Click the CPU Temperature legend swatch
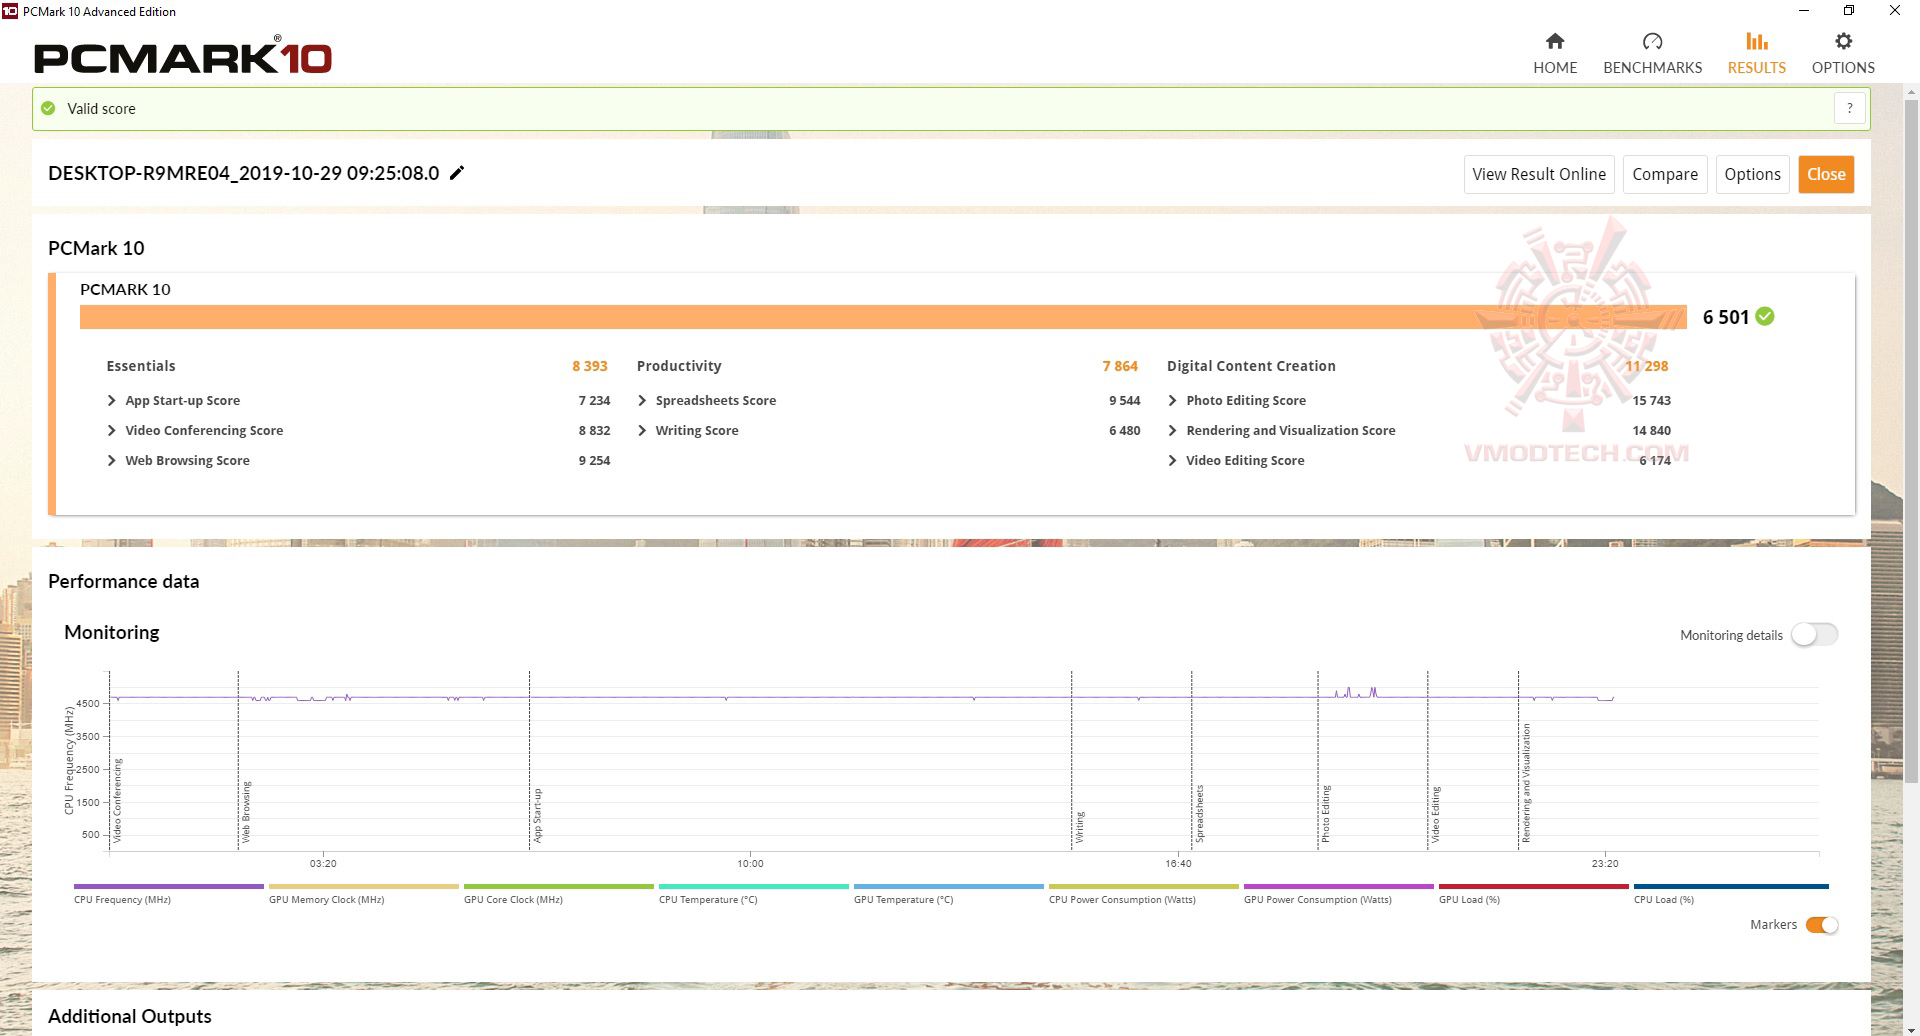Image resolution: width=1920 pixels, height=1036 pixels. pyautogui.click(x=753, y=886)
